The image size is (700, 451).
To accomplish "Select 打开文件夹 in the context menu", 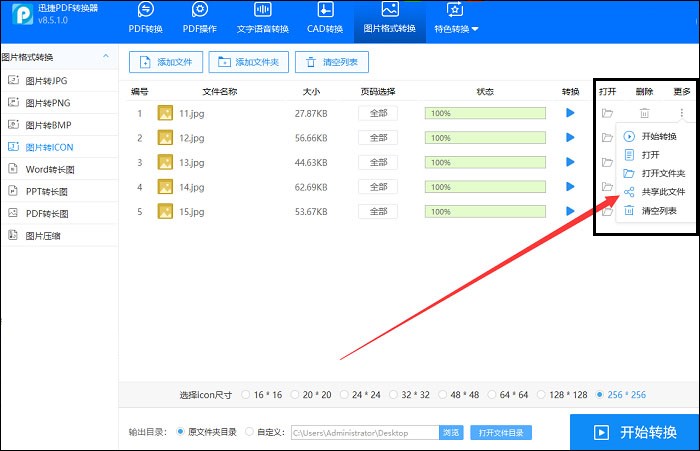I will point(655,173).
